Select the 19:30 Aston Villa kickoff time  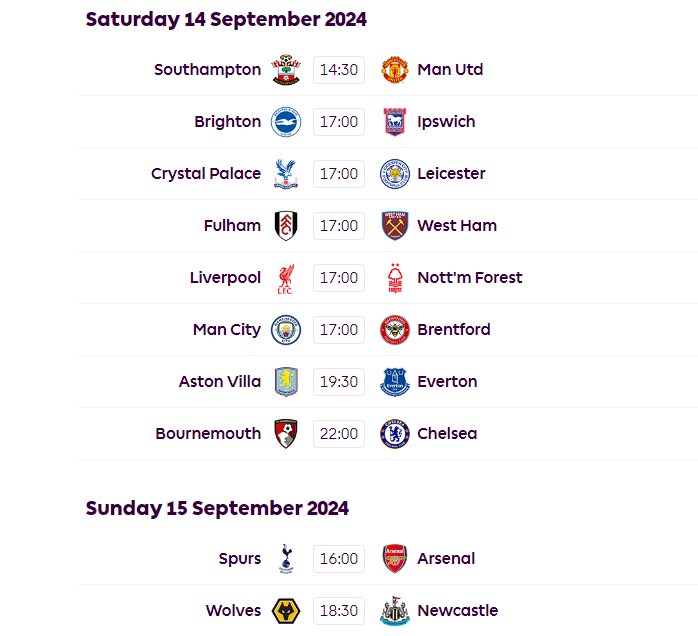pyautogui.click(x=339, y=382)
